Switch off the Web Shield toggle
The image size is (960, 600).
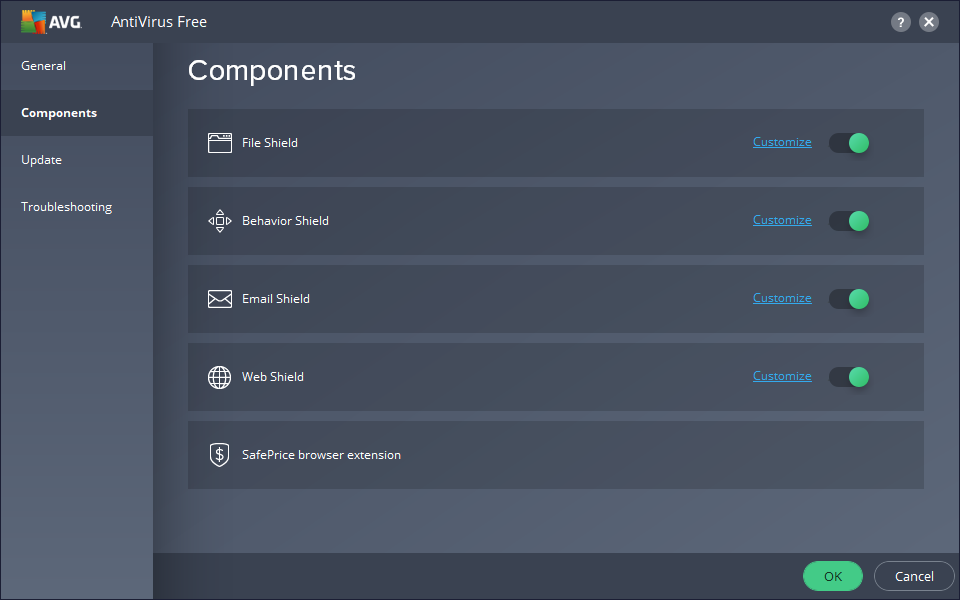pyautogui.click(x=849, y=377)
